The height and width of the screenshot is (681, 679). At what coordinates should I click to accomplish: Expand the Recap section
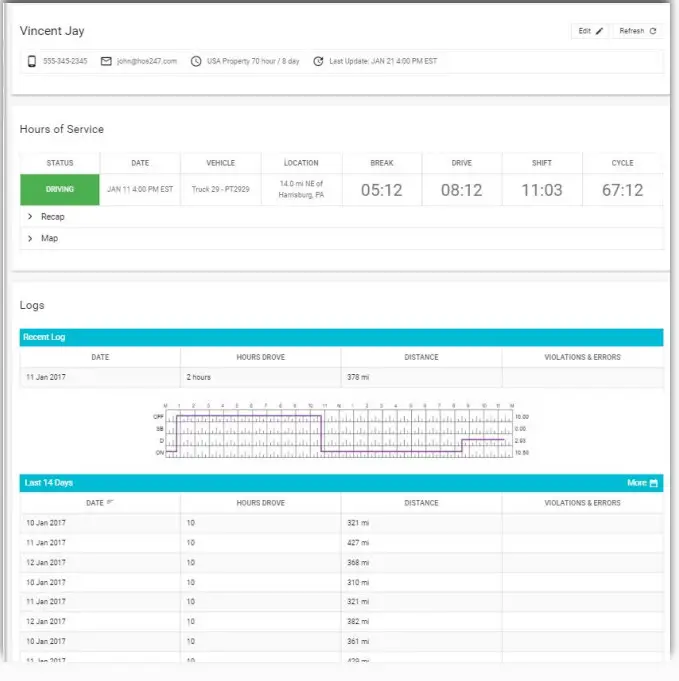tap(341, 217)
